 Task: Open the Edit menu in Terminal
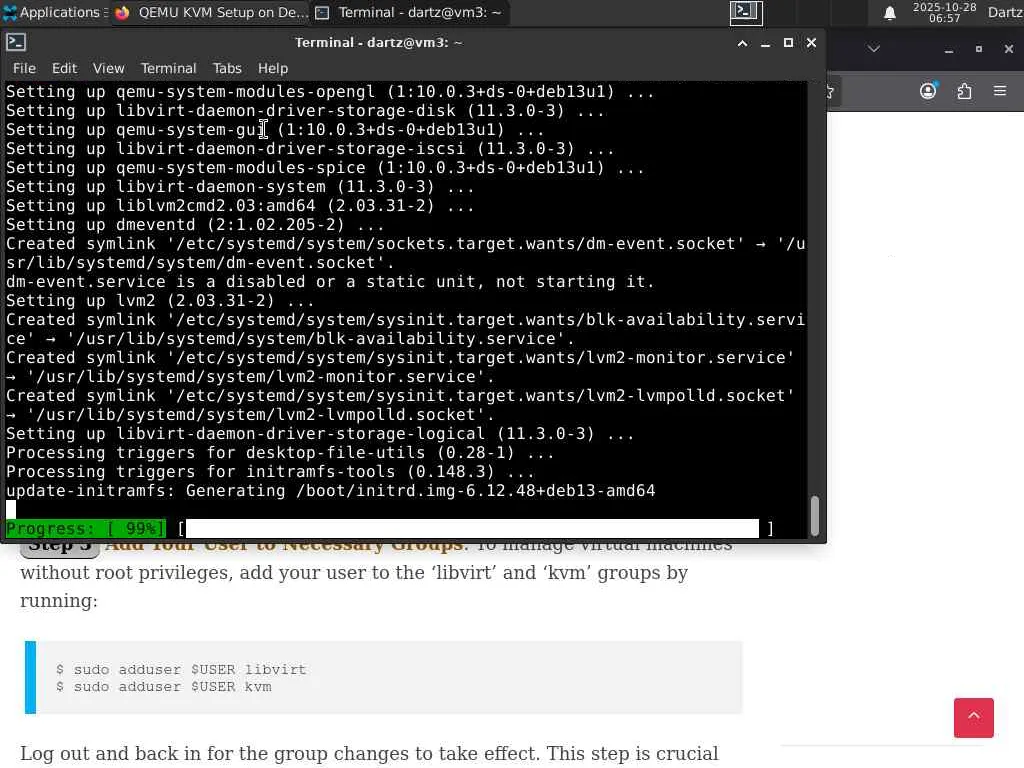[x=64, y=68]
